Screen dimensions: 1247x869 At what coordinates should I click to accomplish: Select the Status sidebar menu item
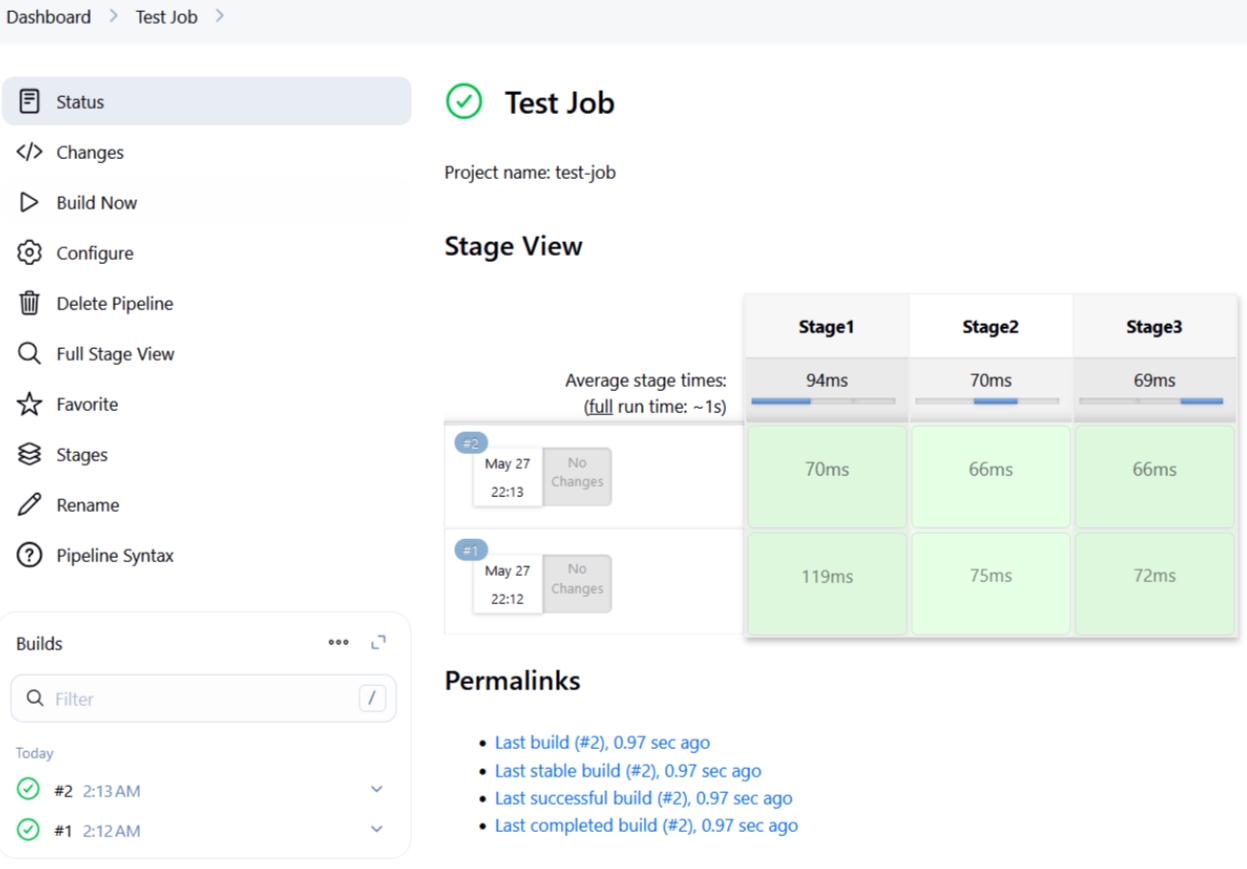point(80,102)
